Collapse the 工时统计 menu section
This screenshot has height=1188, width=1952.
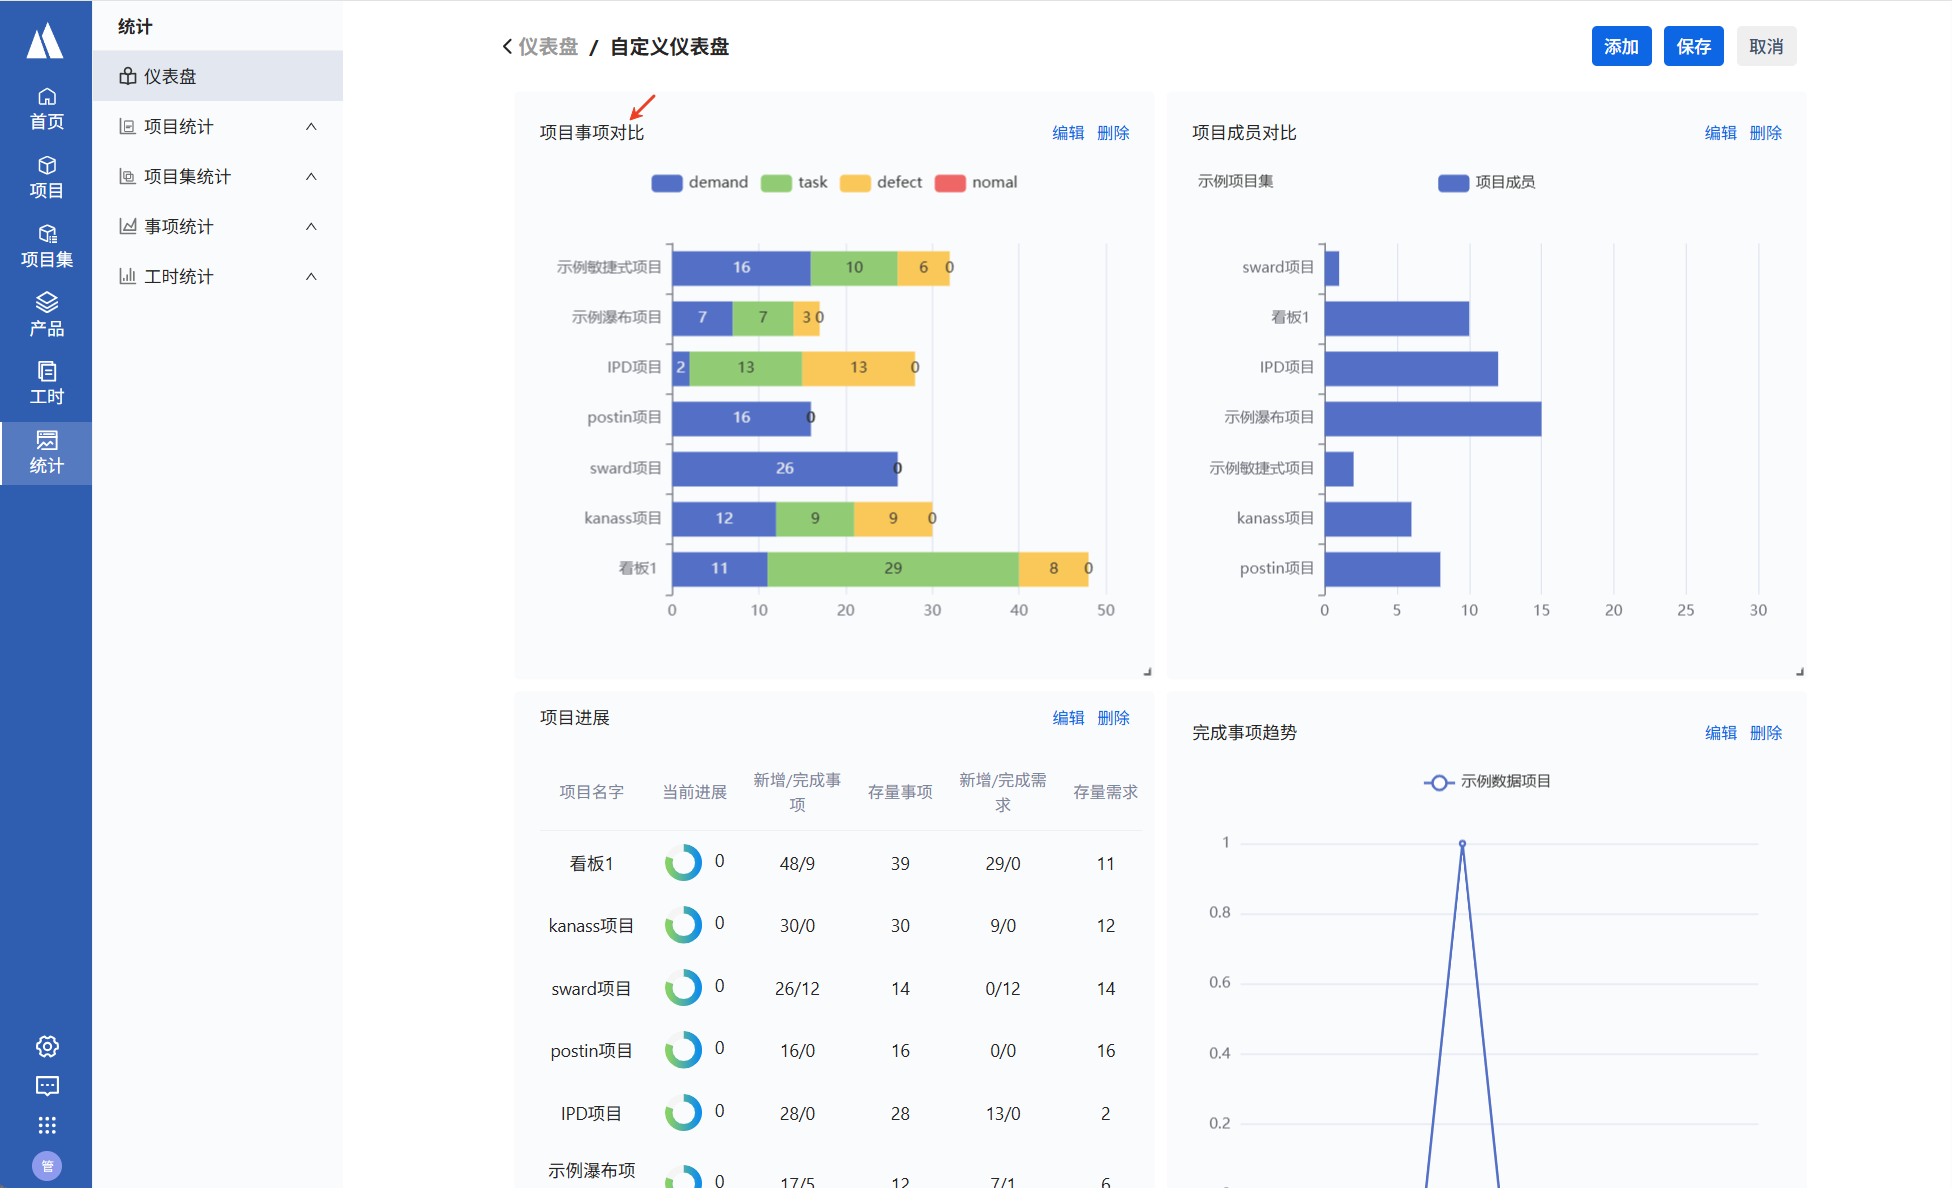click(311, 276)
